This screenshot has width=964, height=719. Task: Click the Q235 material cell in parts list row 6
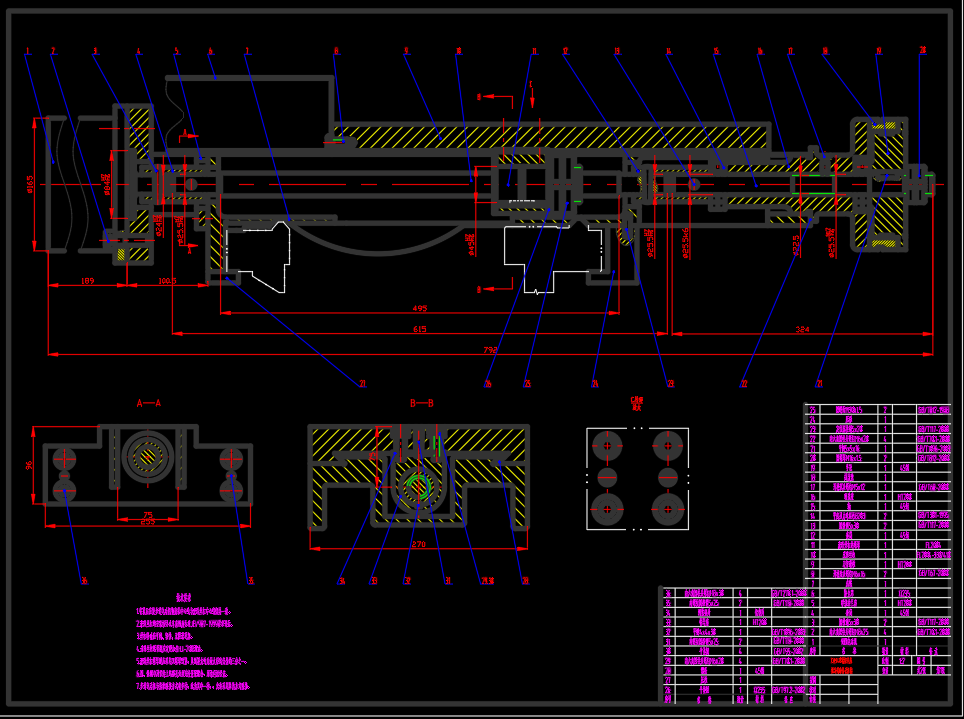point(904,594)
